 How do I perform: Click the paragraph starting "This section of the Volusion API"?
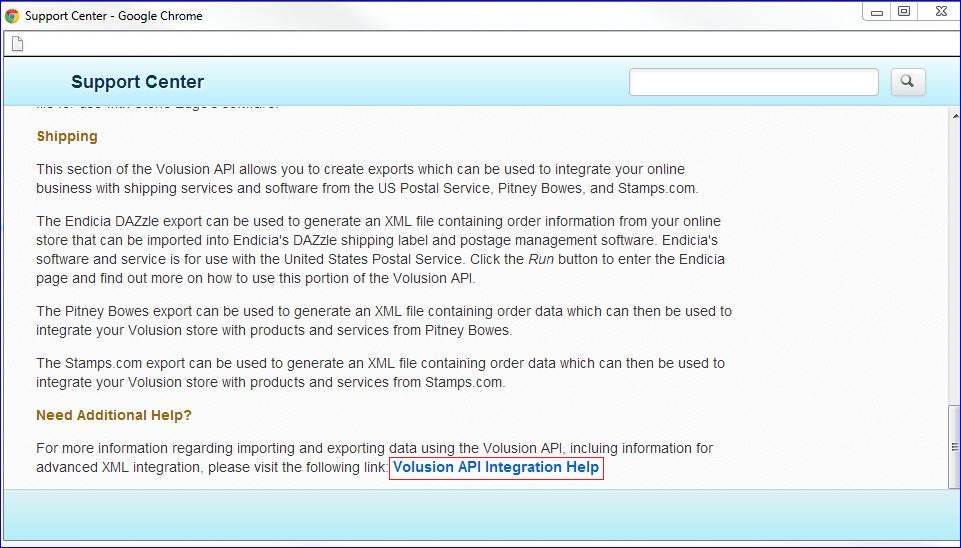point(367,178)
